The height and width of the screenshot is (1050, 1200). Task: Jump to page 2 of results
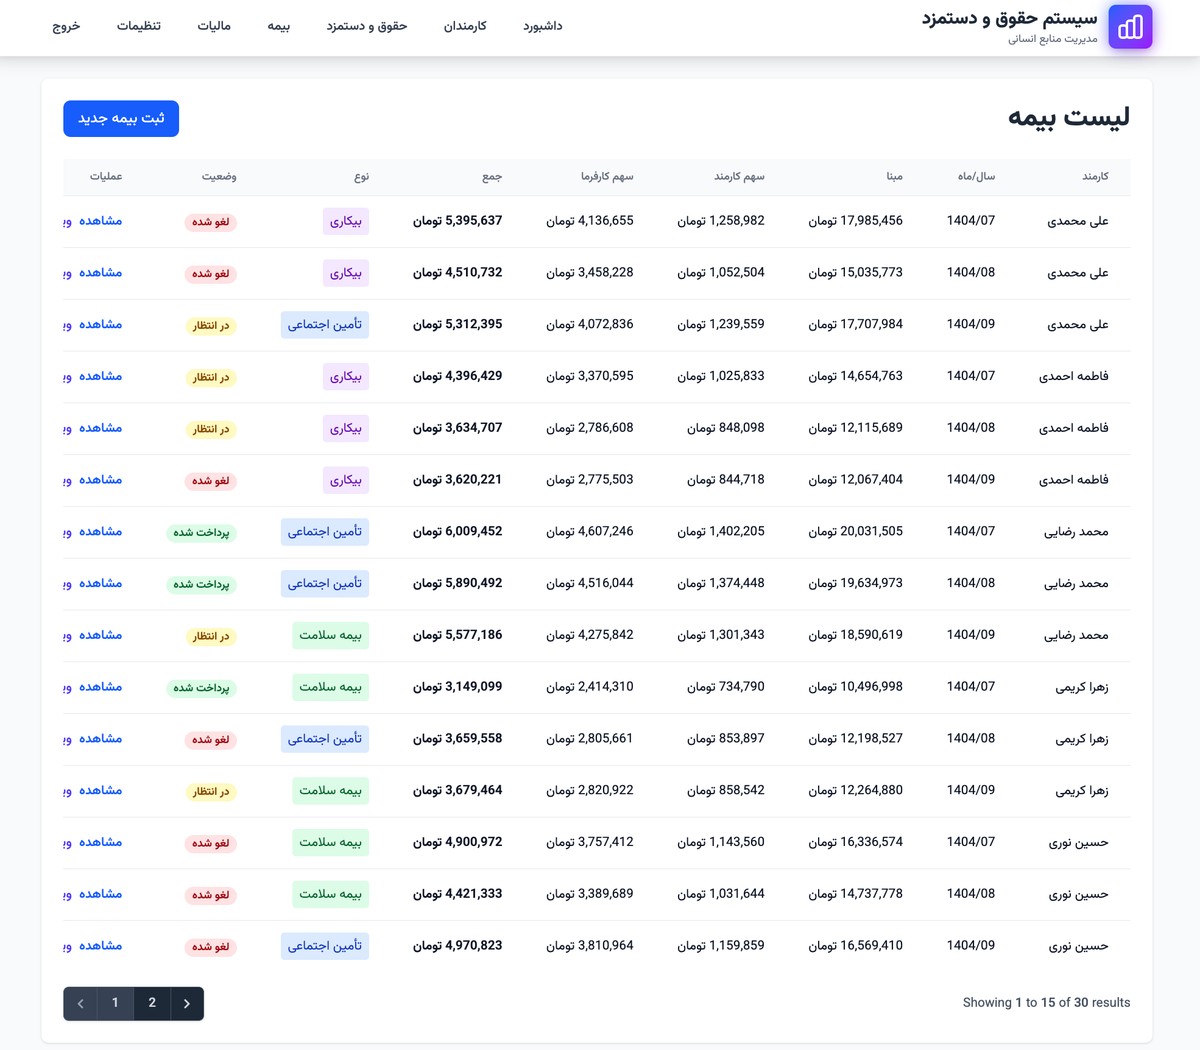tap(152, 1003)
